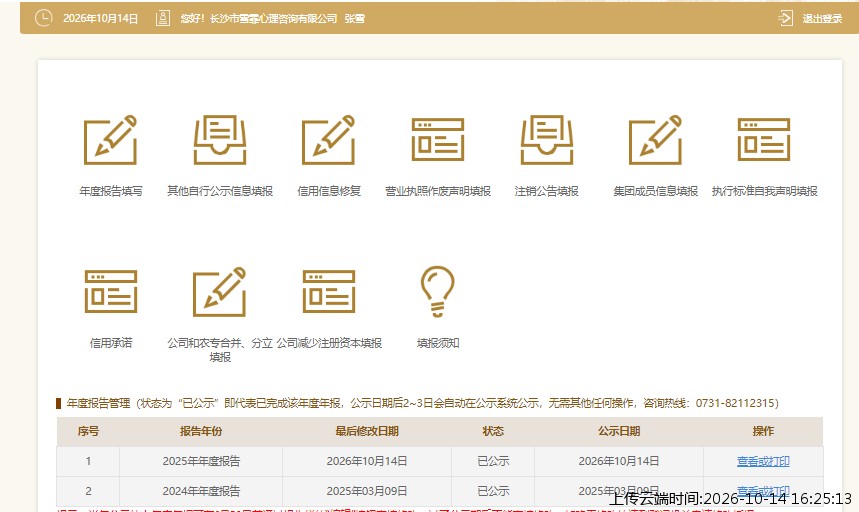This screenshot has width=859, height=512.
Task: Click the 公示日期 cell of 2025年年度报告
Action: pyautogui.click(x=619, y=461)
